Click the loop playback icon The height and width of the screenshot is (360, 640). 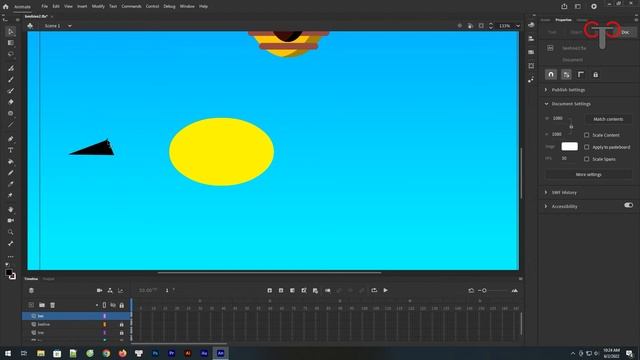374,291
